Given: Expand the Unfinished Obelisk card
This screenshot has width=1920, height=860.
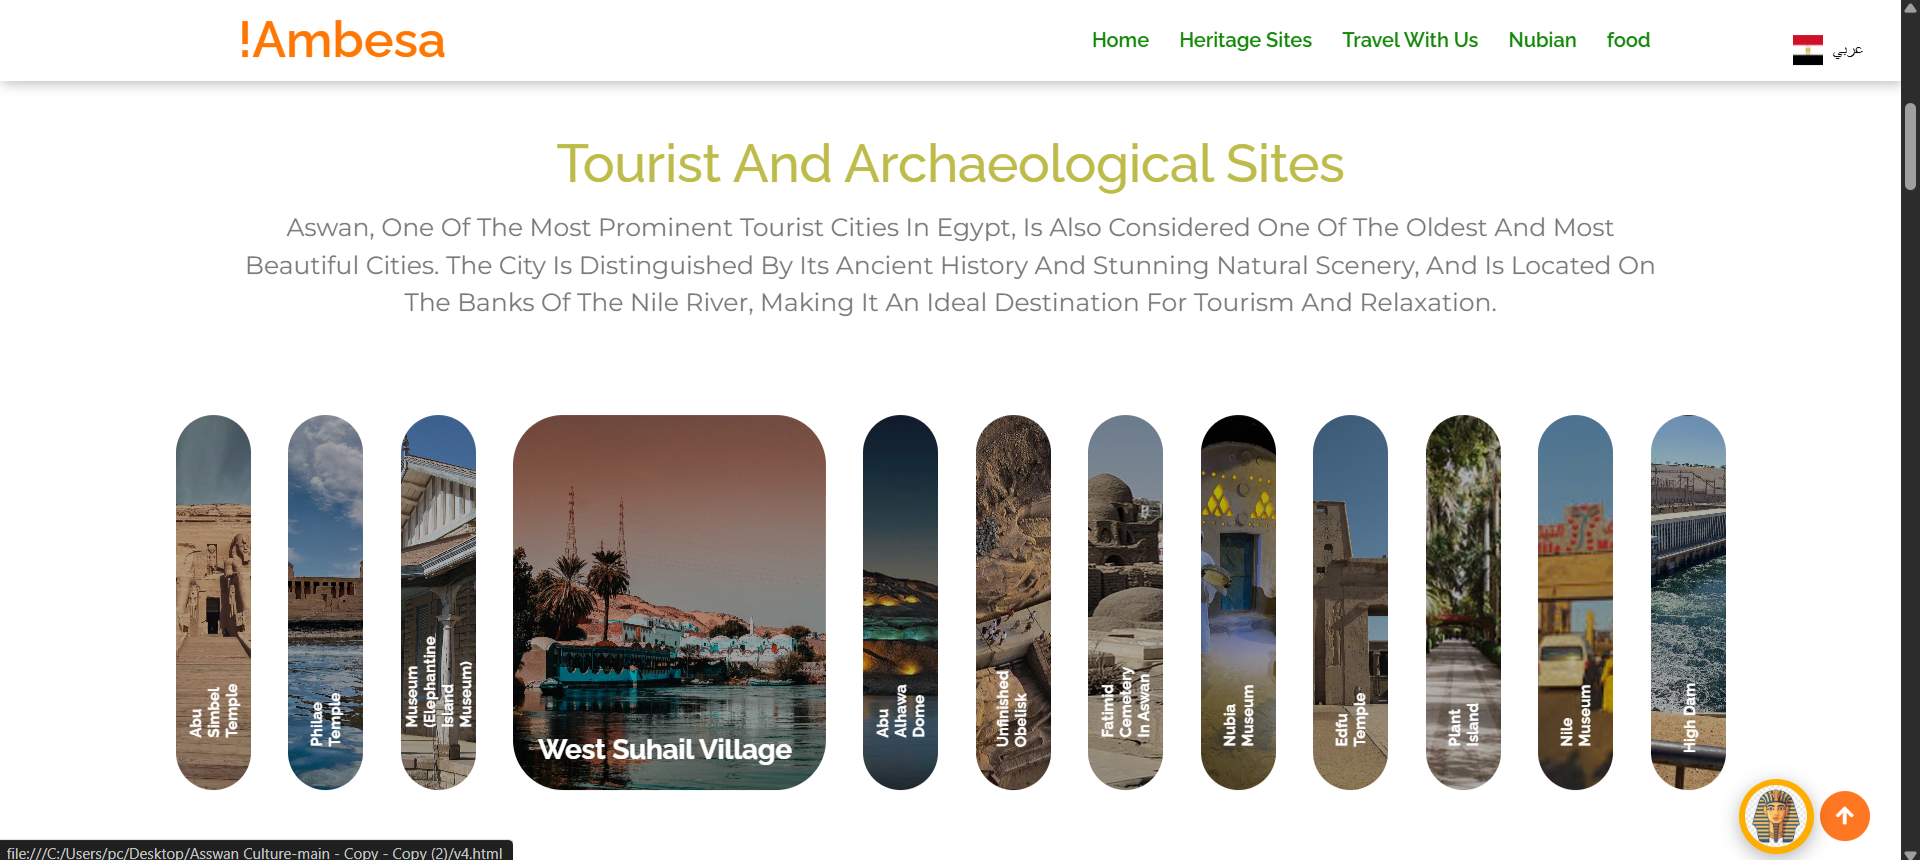Looking at the screenshot, I should (x=1013, y=602).
